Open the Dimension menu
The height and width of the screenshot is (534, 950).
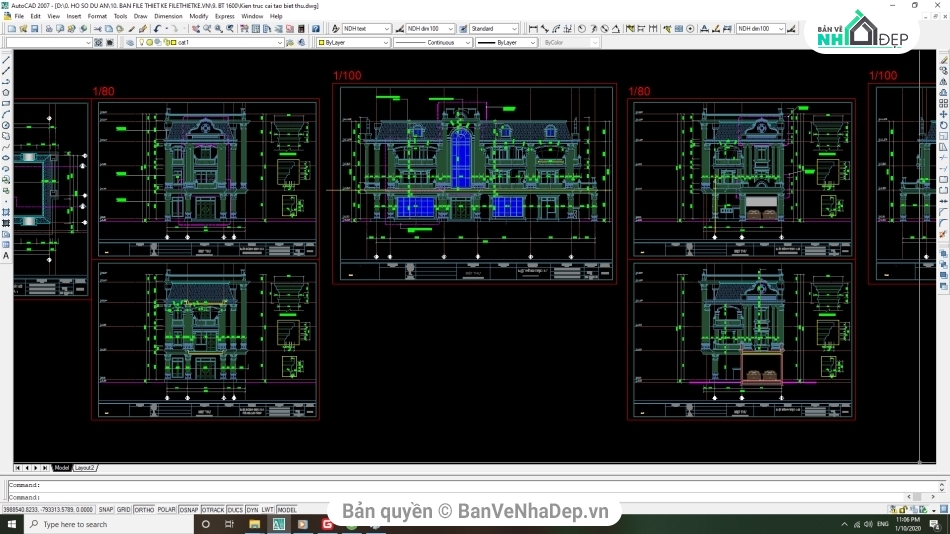point(168,16)
